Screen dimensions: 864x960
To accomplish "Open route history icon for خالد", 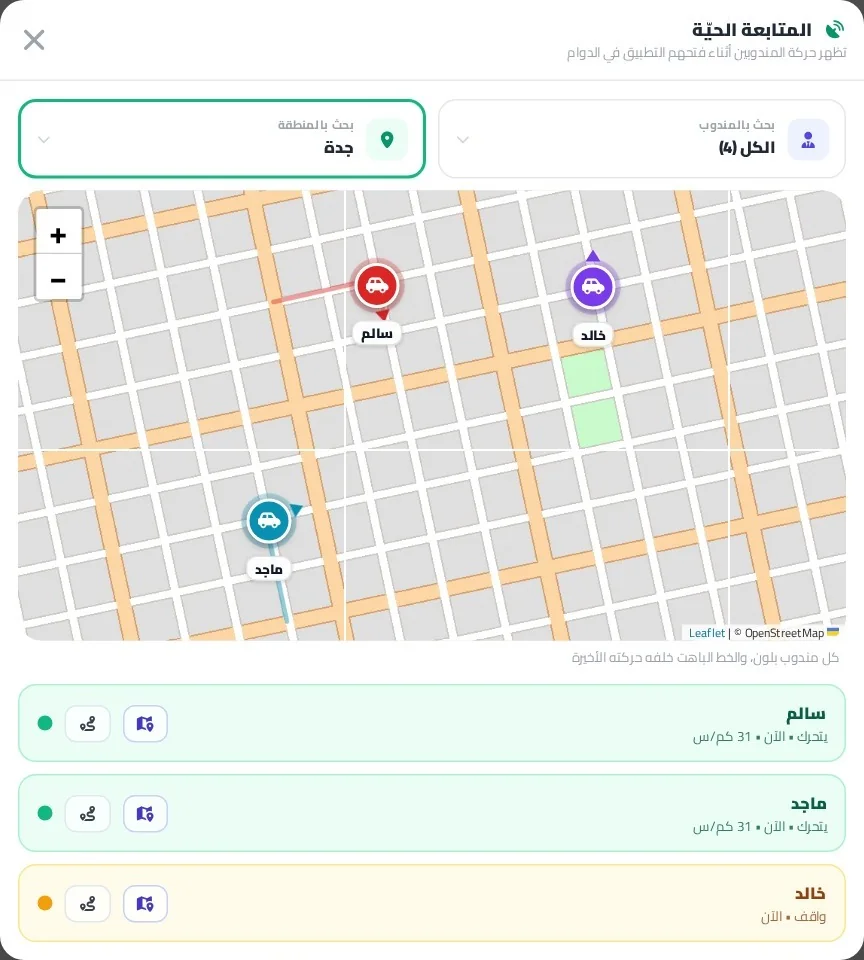I will tap(88, 904).
